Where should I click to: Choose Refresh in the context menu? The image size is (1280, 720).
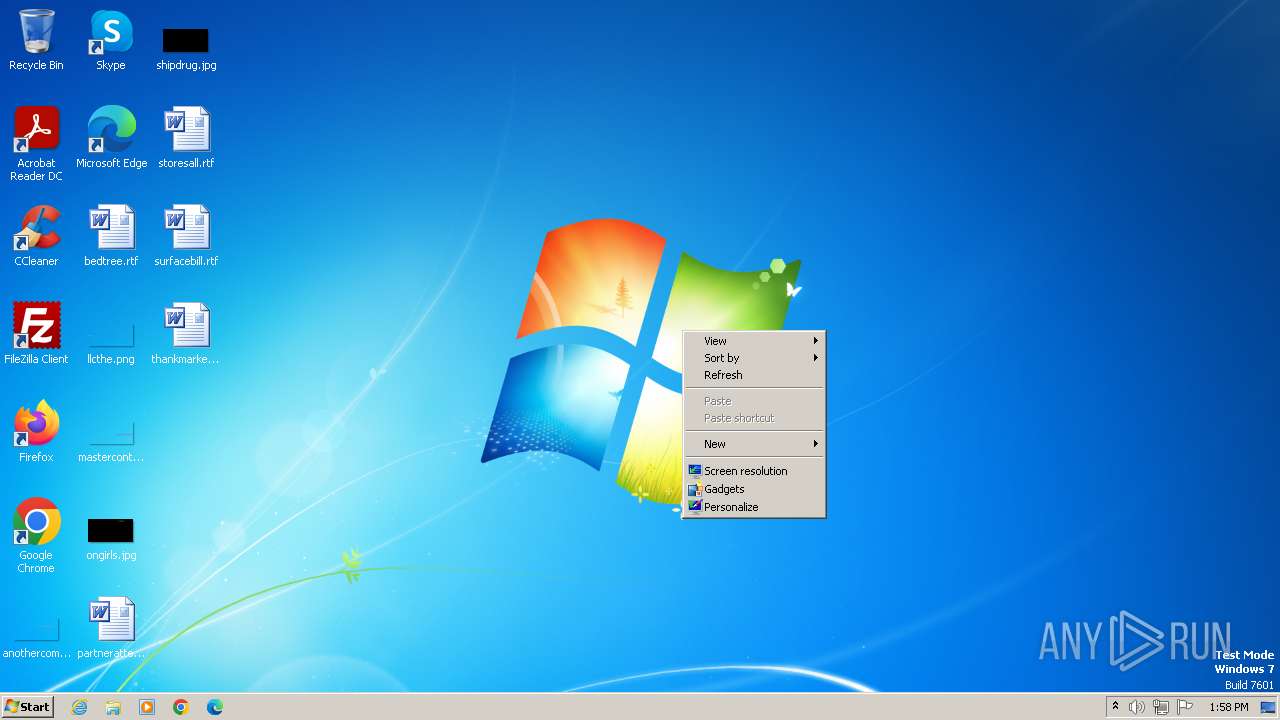coord(754,375)
